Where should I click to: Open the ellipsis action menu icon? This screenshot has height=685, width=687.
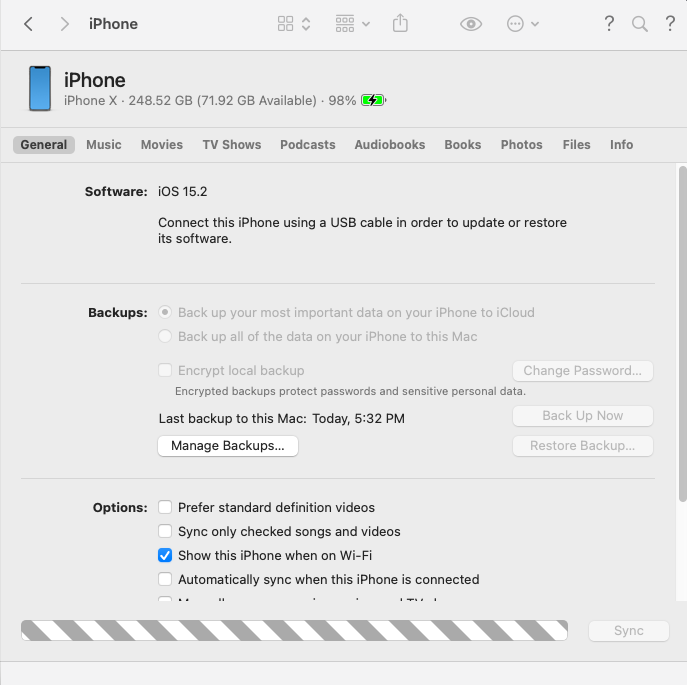coord(515,24)
